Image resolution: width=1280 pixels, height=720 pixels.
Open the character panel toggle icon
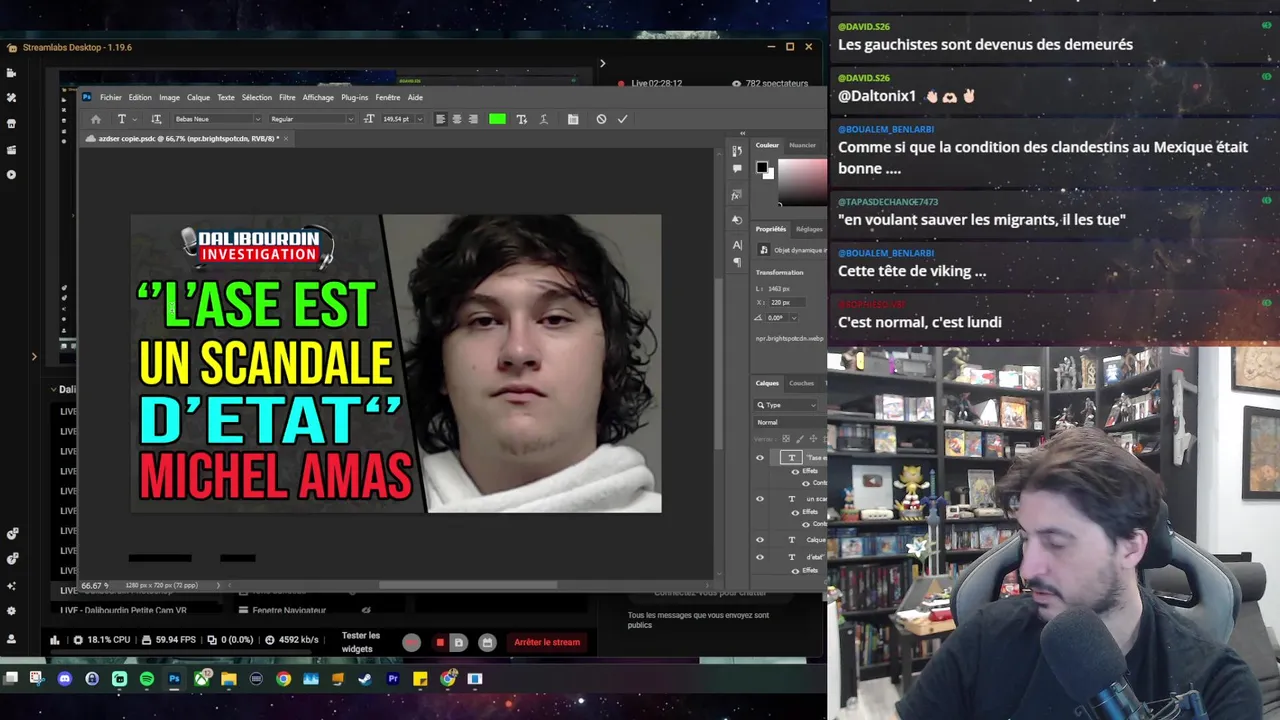573,119
